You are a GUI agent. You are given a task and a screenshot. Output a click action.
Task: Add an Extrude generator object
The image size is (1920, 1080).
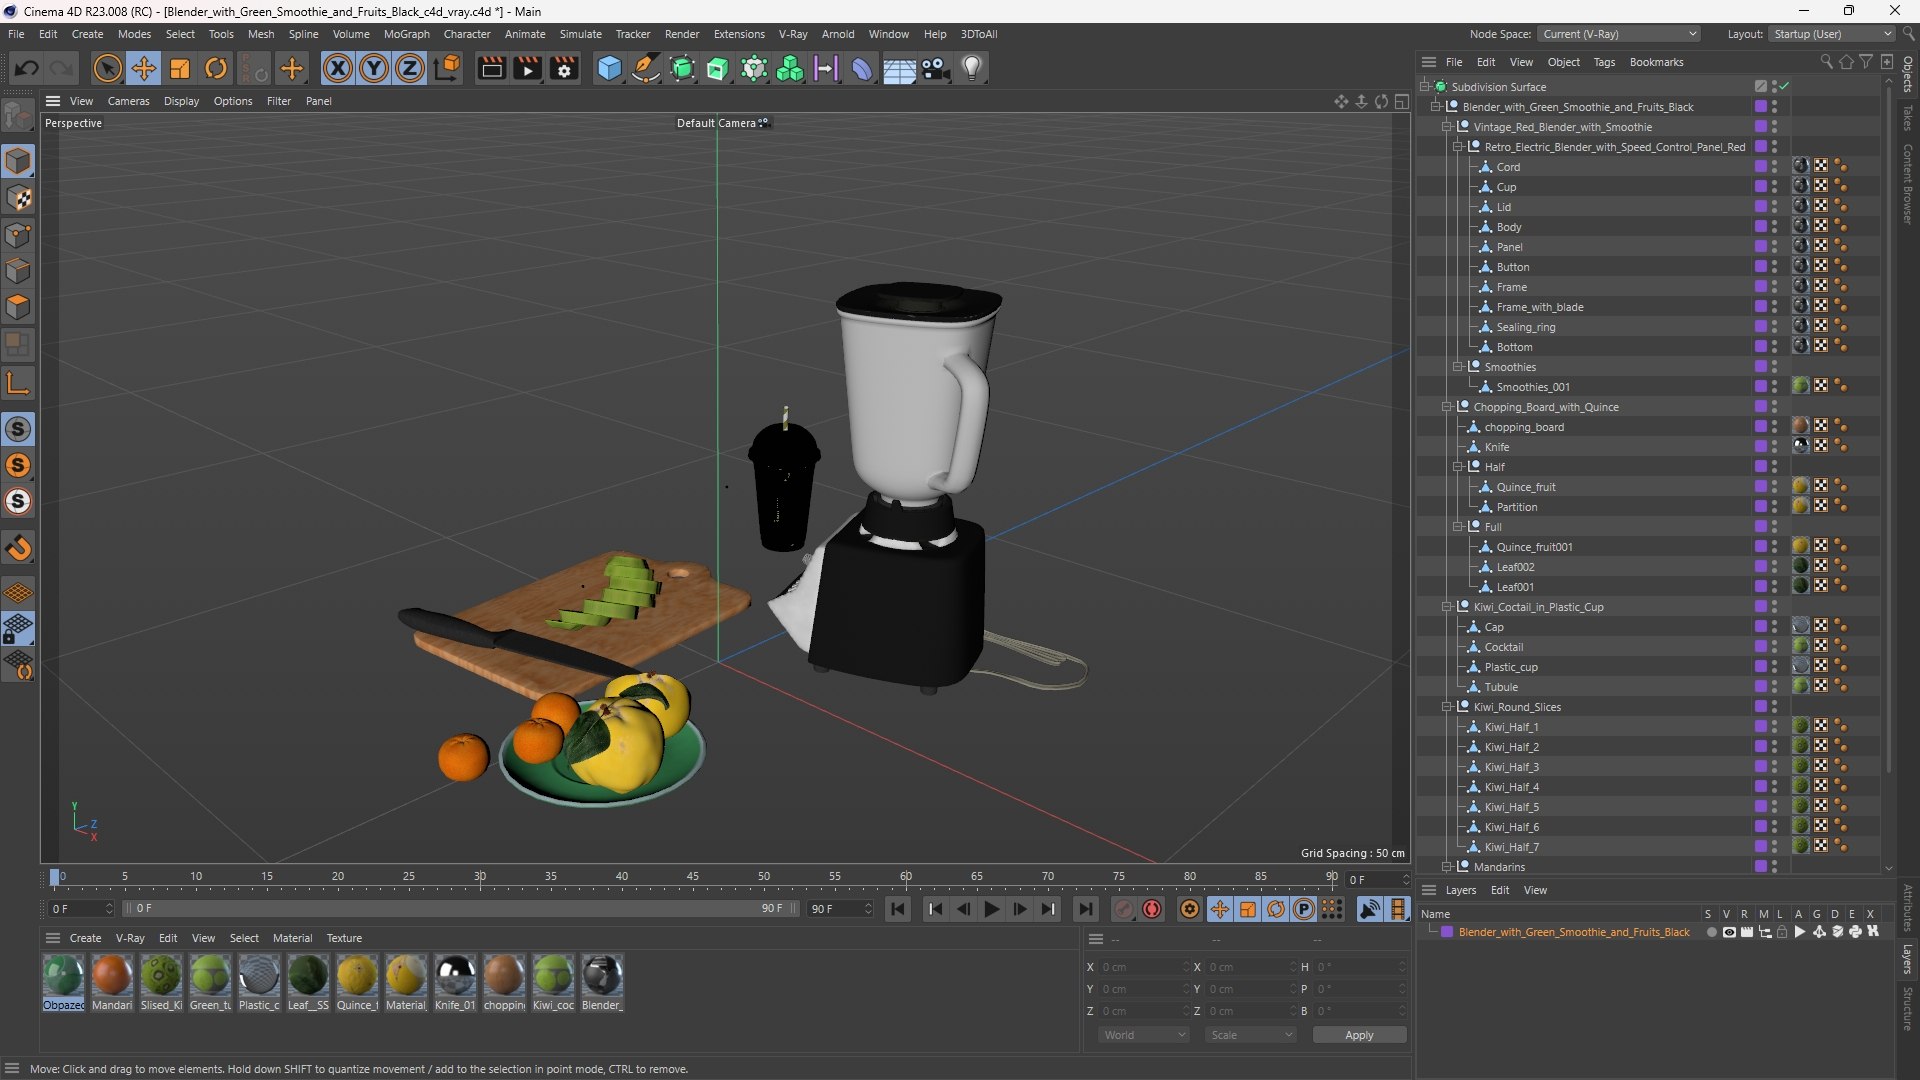(718, 68)
